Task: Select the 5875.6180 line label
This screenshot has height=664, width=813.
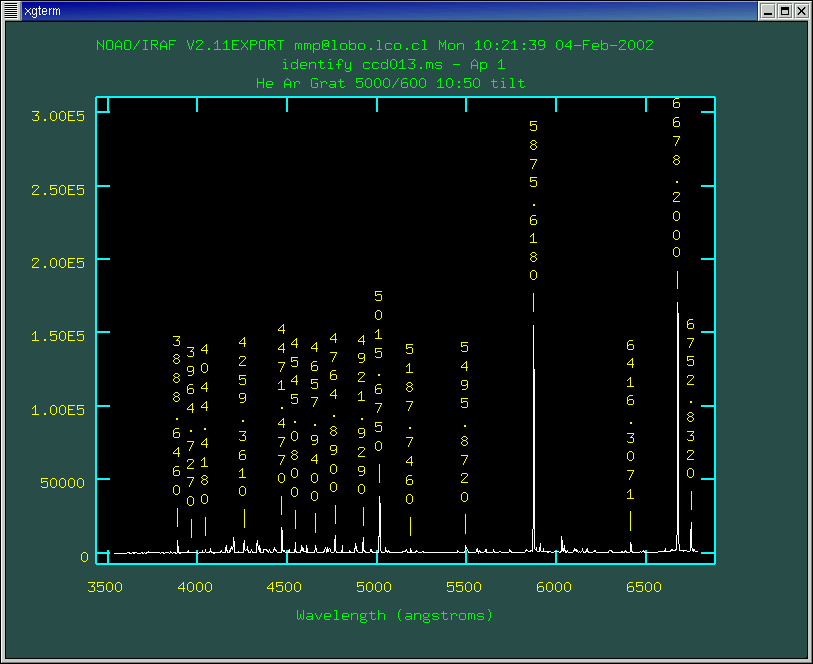Action: coord(533,200)
